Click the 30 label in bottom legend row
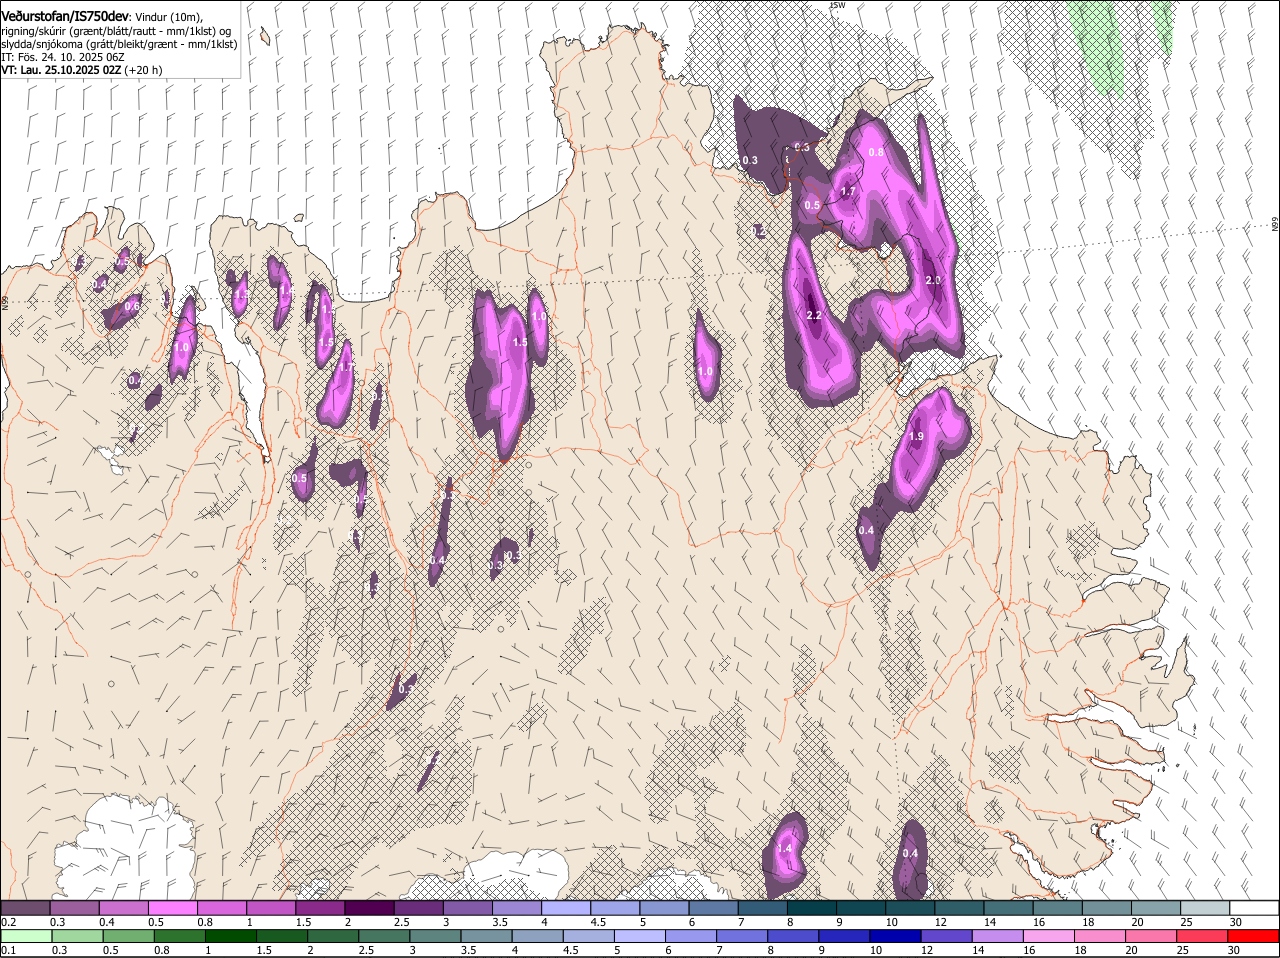 1233,950
